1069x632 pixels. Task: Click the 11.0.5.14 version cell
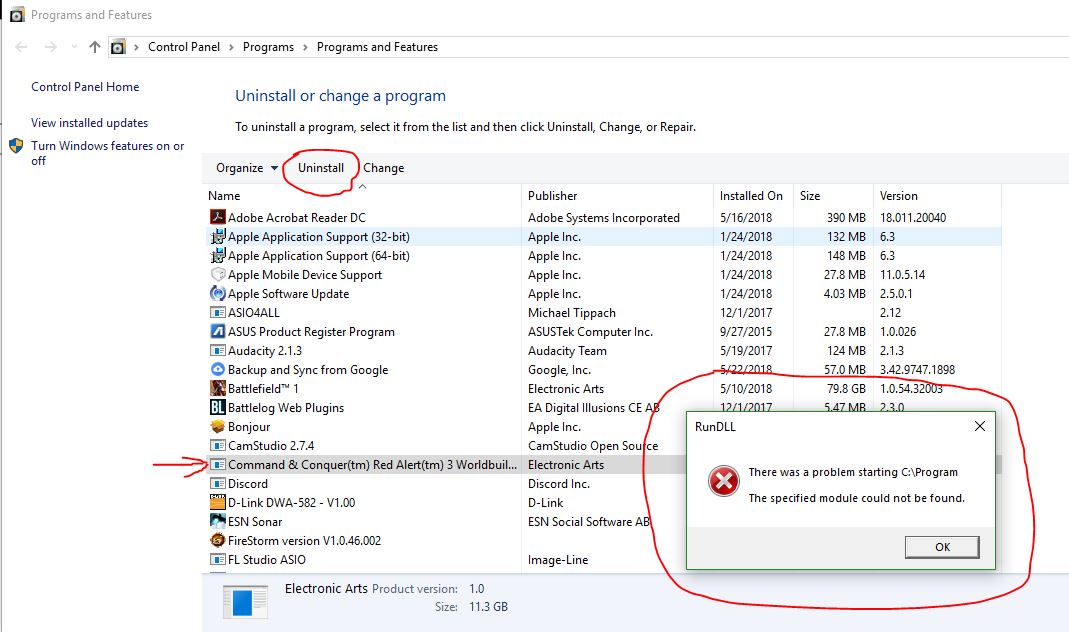click(903, 275)
